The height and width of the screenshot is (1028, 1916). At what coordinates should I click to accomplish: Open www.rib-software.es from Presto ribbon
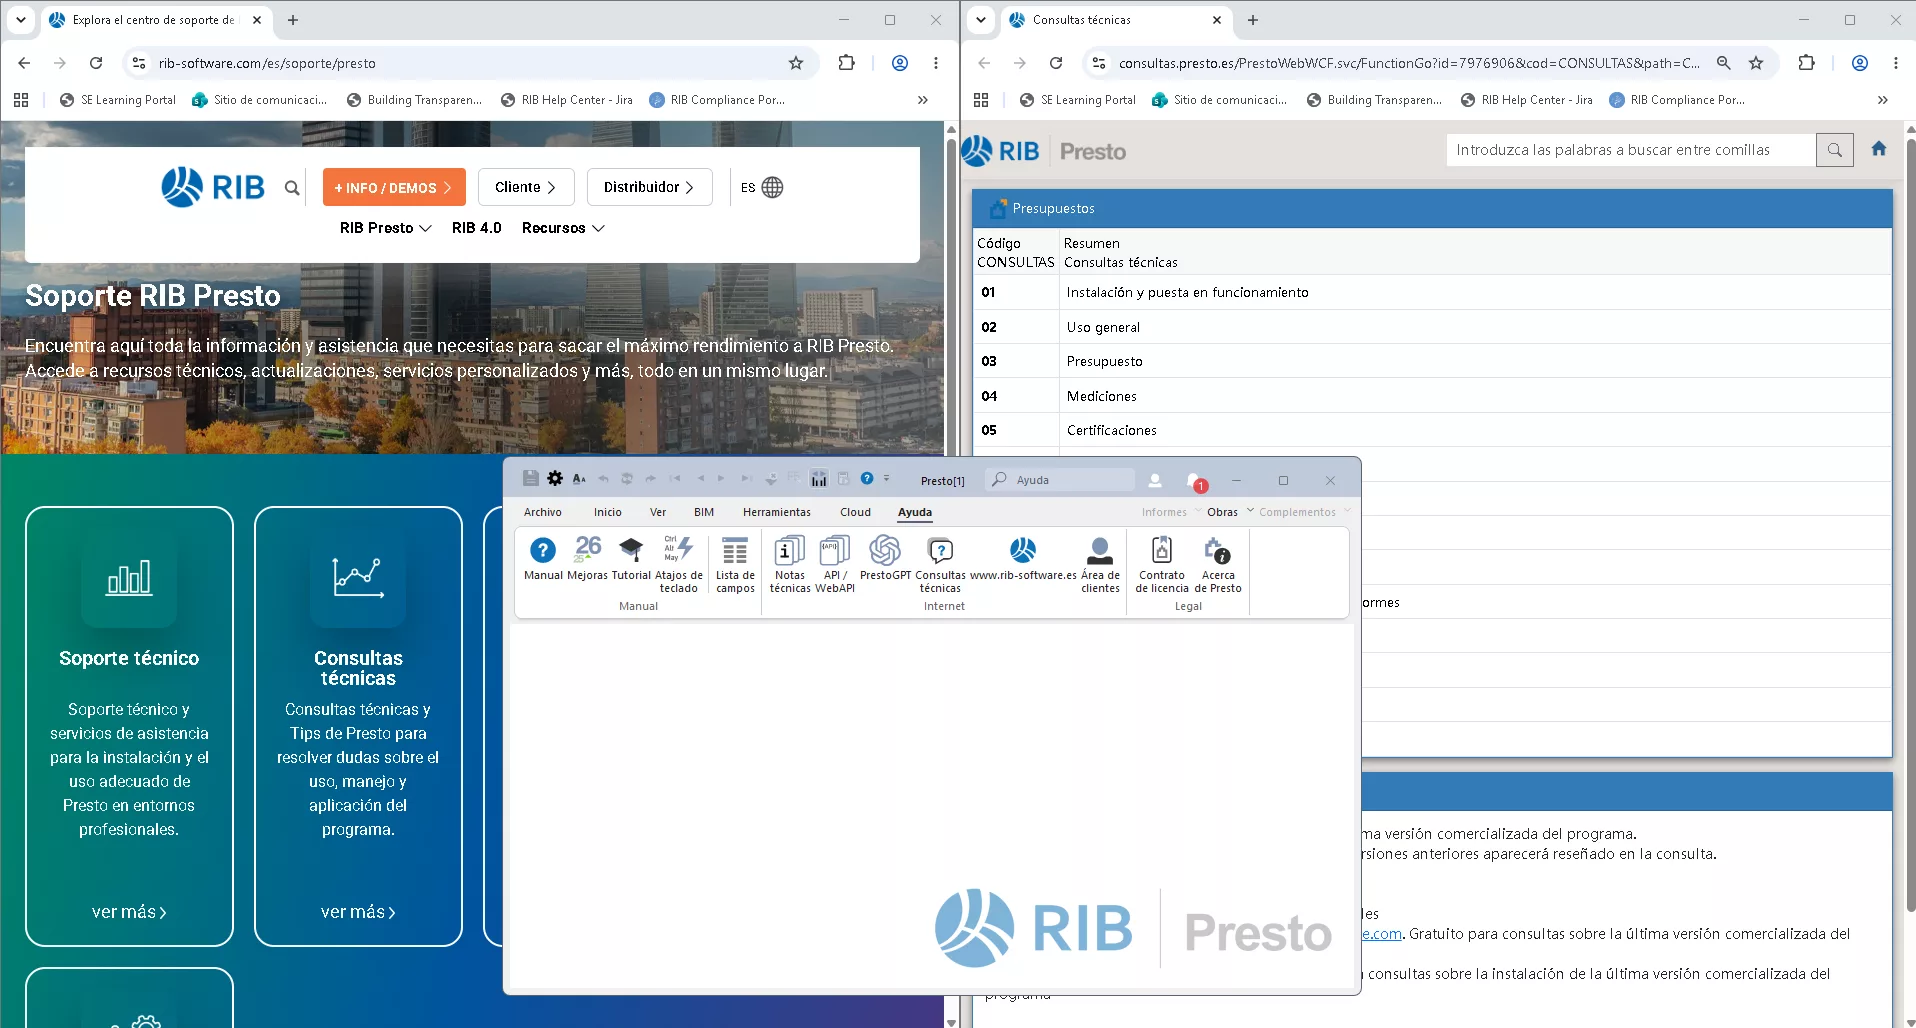pyautogui.click(x=1023, y=559)
